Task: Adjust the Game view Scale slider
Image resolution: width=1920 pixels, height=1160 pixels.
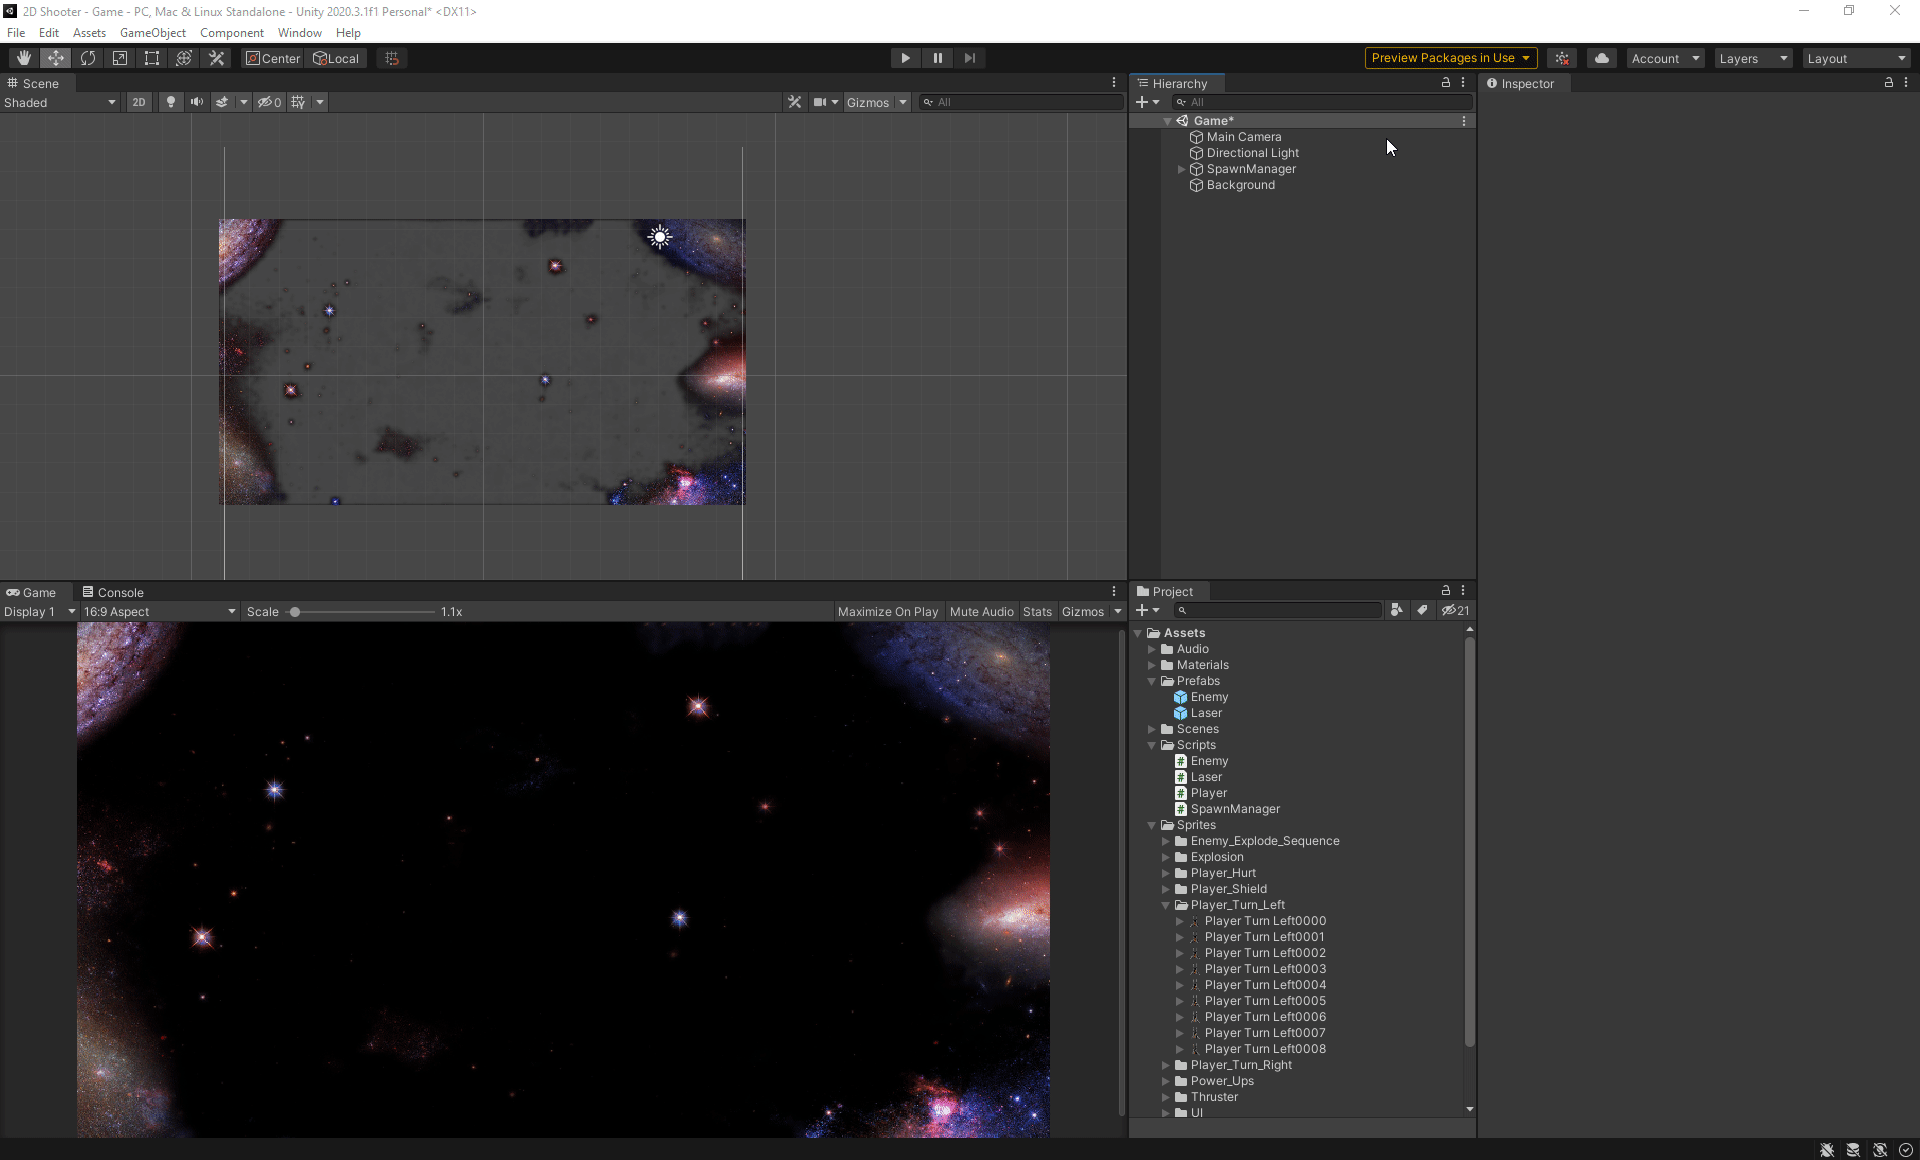Action: pos(295,611)
